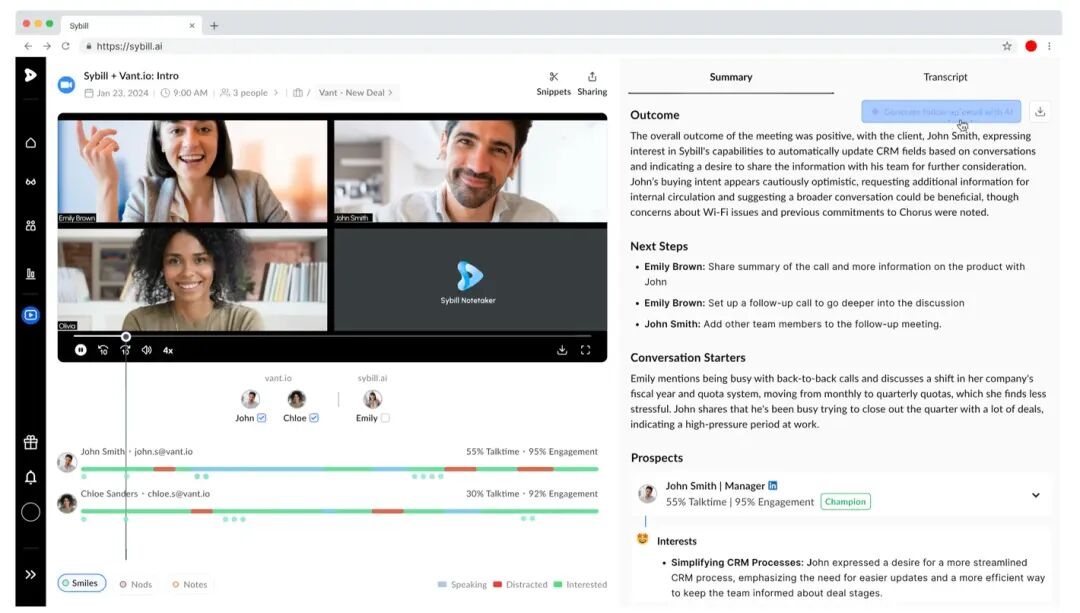
Task: Check the Emily participant checkbox
Action: click(x=385, y=418)
